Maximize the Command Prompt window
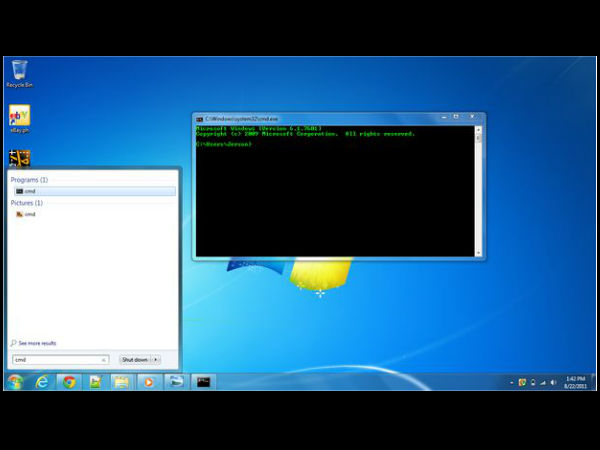This screenshot has width=600, height=450. tap(456, 117)
